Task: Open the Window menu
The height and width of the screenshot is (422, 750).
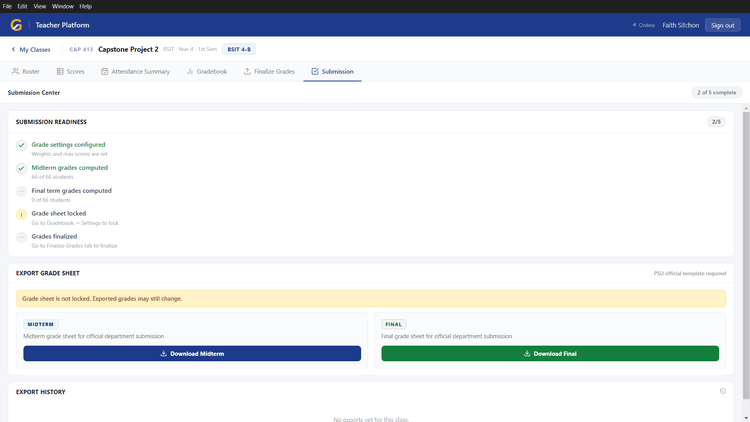Action: (63, 6)
